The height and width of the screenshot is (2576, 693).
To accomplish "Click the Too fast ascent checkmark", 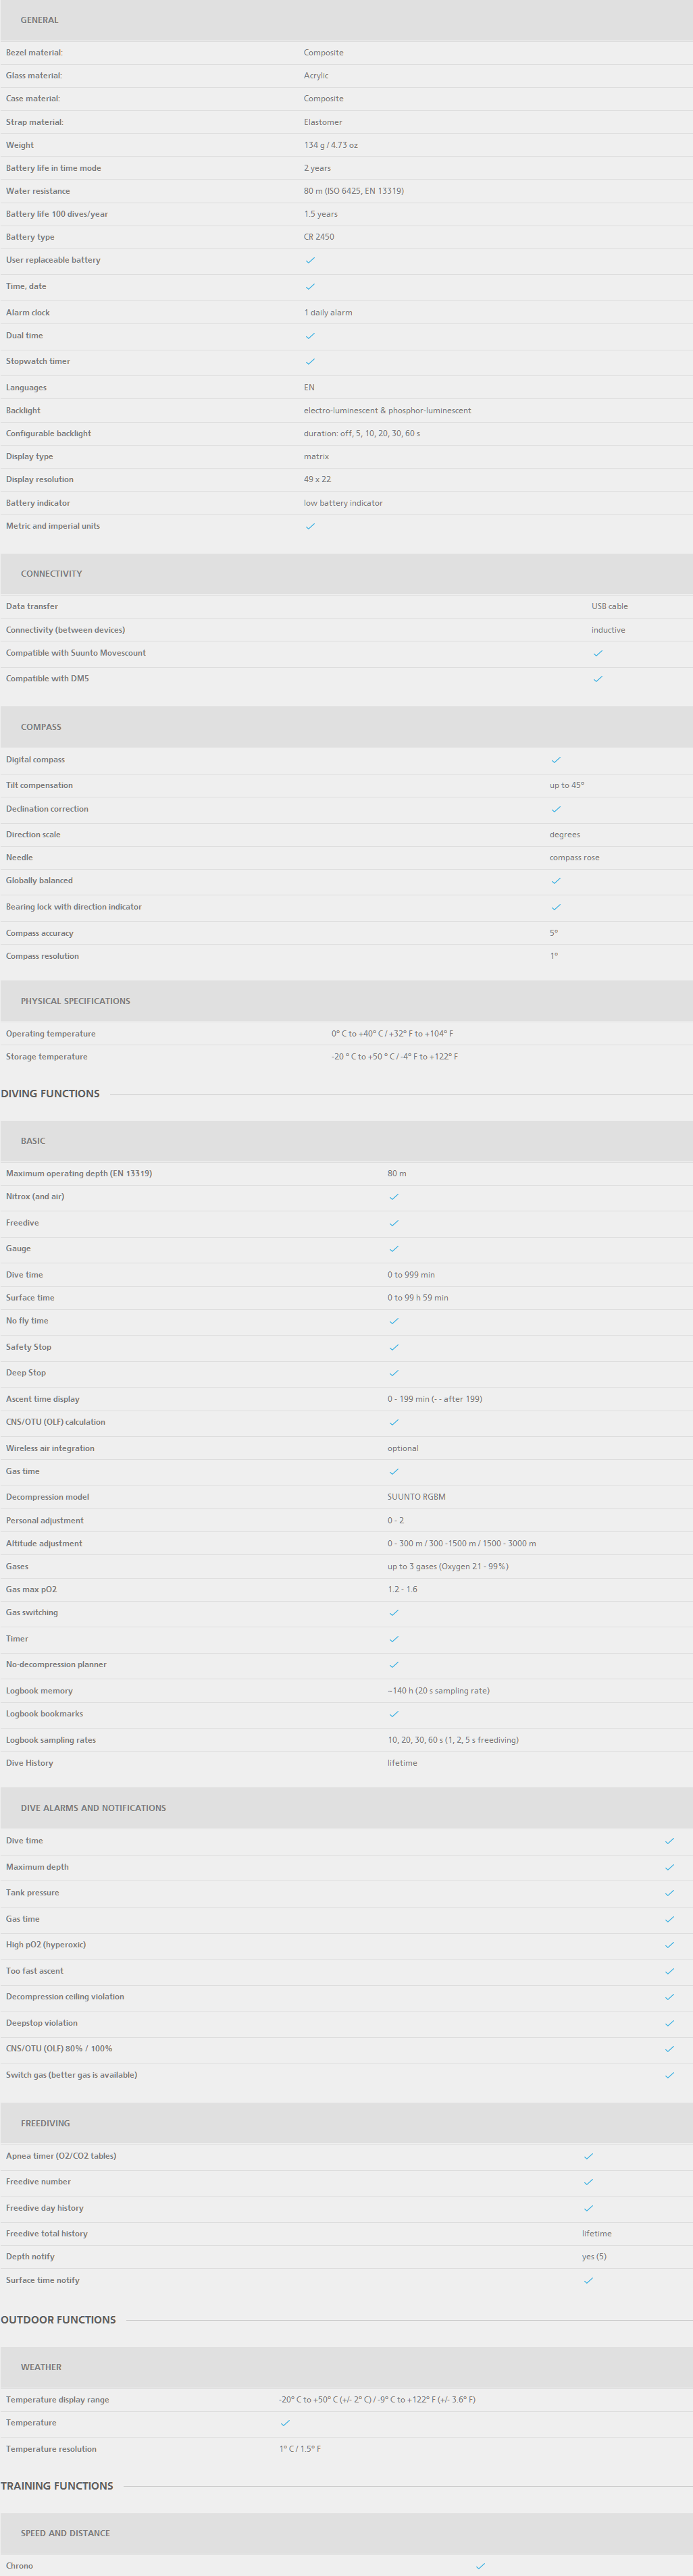I will click(670, 1971).
